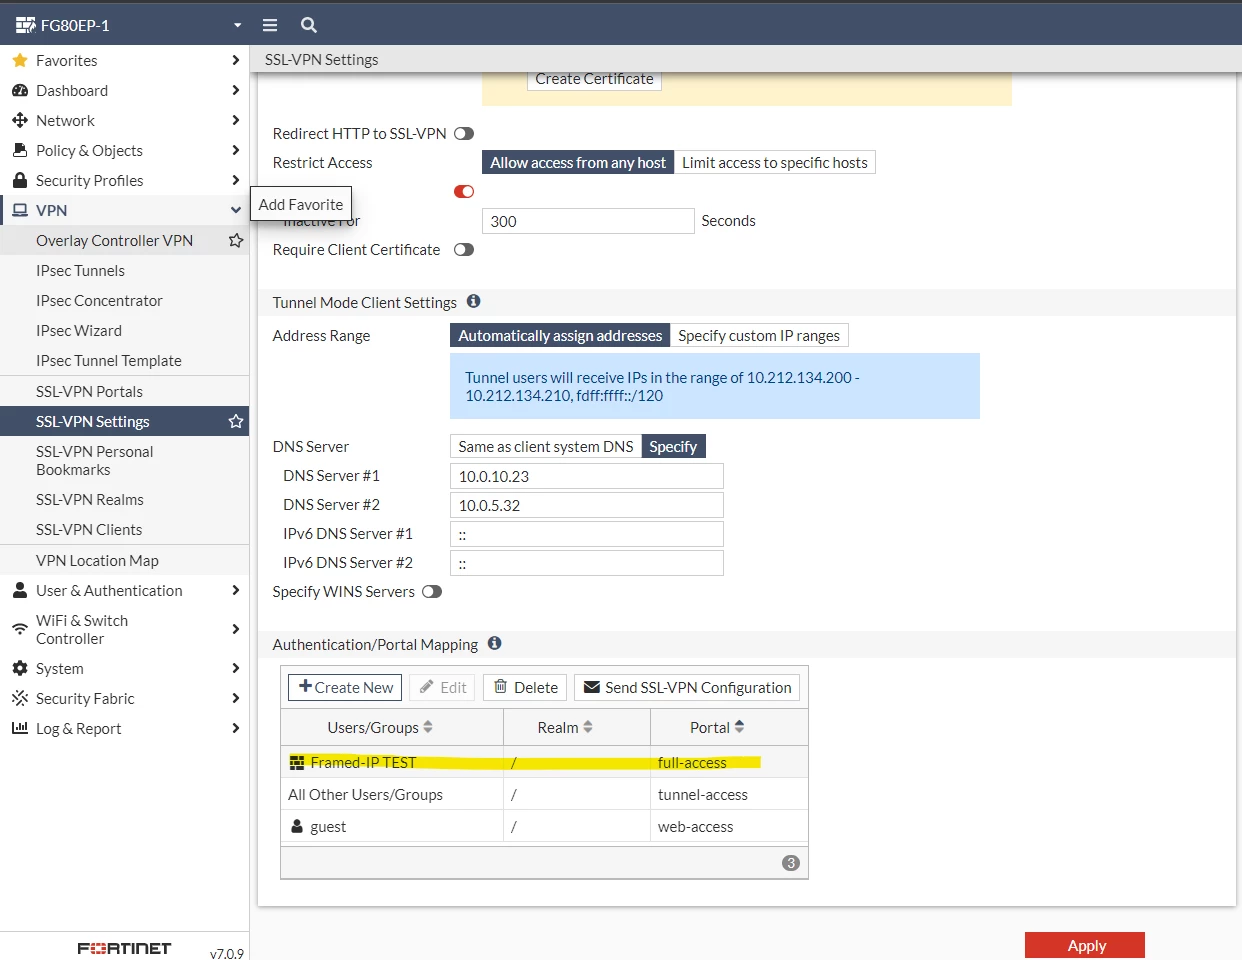Expand Policy & Objects section chevron
This screenshot has width=1242, height=960.
tap(236, 150)
